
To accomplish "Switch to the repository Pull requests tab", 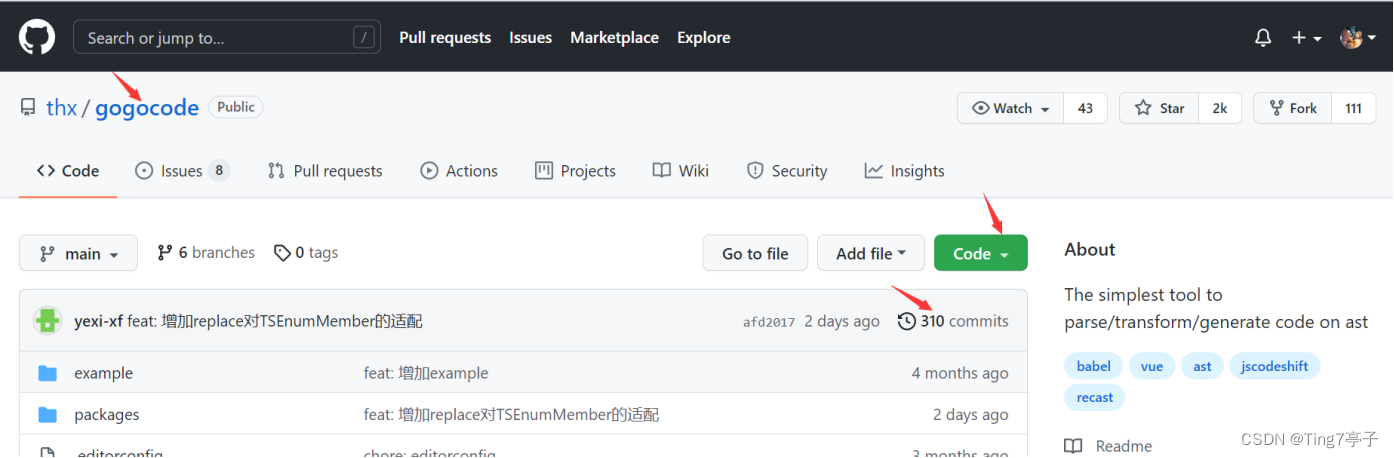I will 325,171.
